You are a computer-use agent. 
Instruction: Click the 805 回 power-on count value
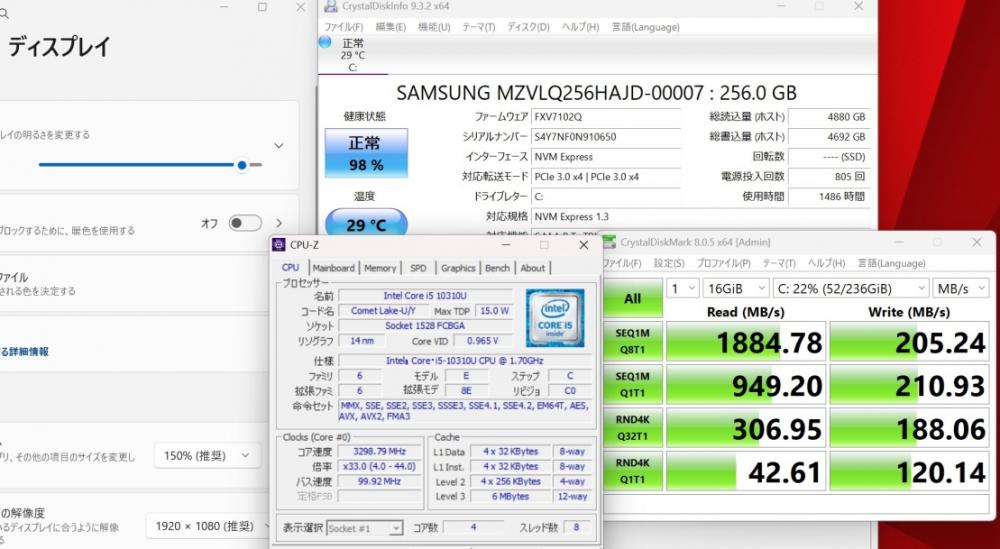829,177
